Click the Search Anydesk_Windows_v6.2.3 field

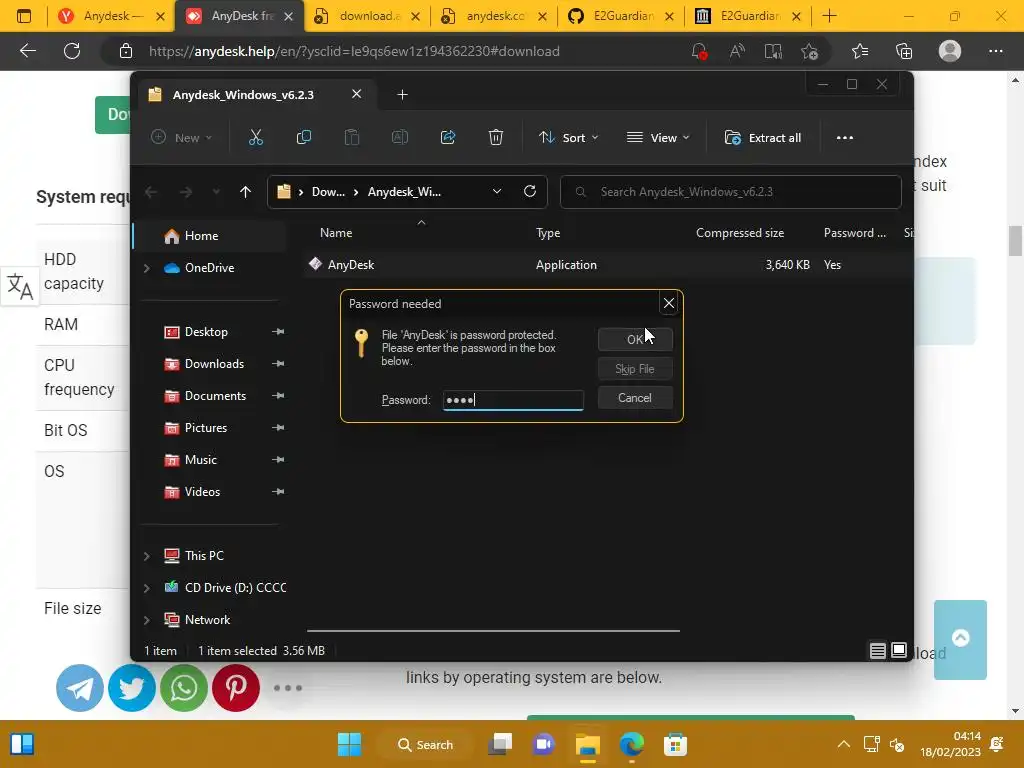tap(731, 192)
